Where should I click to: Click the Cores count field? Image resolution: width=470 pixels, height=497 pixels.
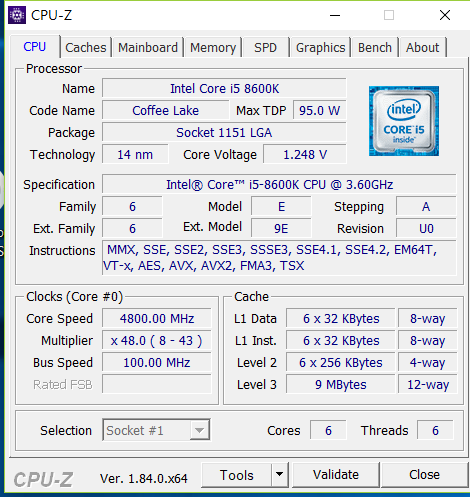coord(328,430)
